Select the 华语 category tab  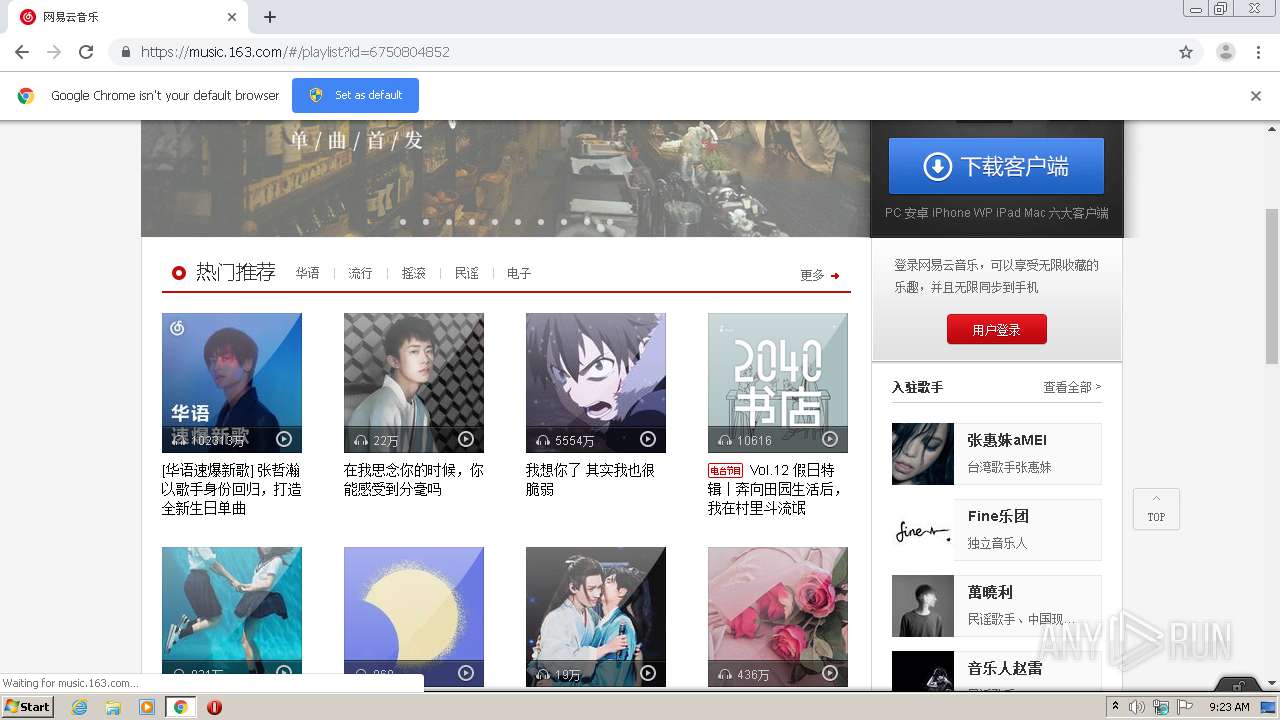pyautogui.click(x=307, y=273)
